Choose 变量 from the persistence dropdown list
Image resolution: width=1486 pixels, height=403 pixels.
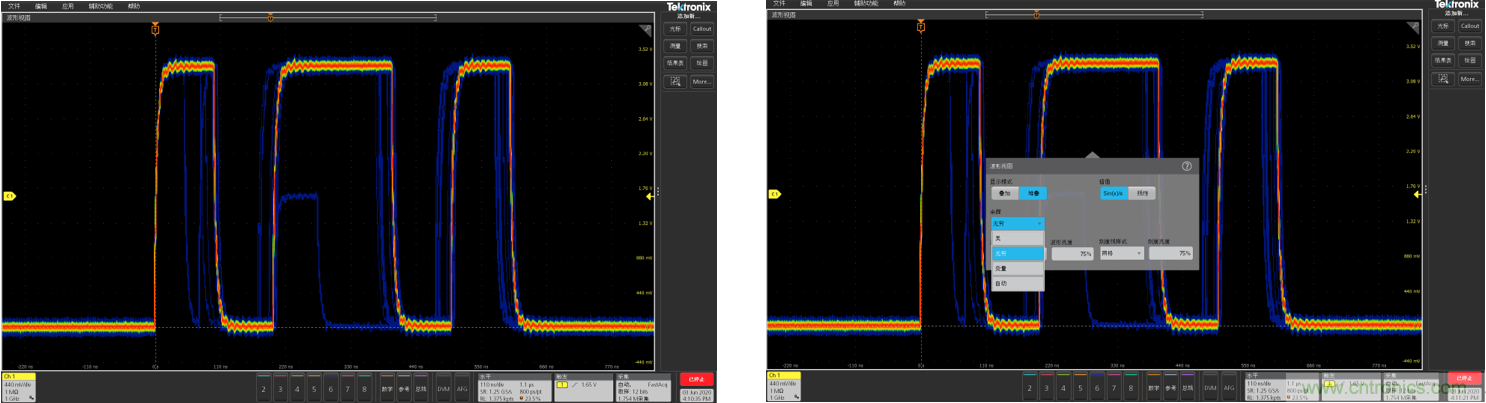click(x=1017, y=268)
